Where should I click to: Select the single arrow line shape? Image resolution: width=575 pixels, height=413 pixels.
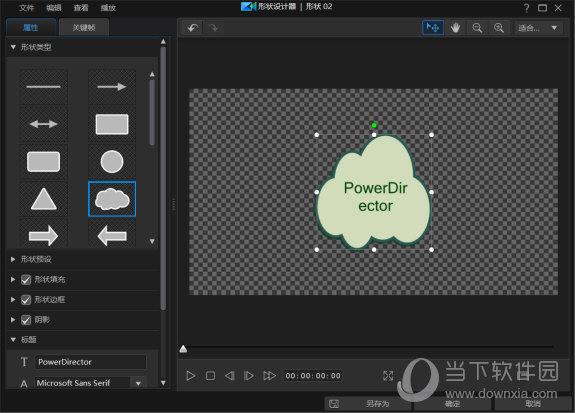(x=112, y=87)
